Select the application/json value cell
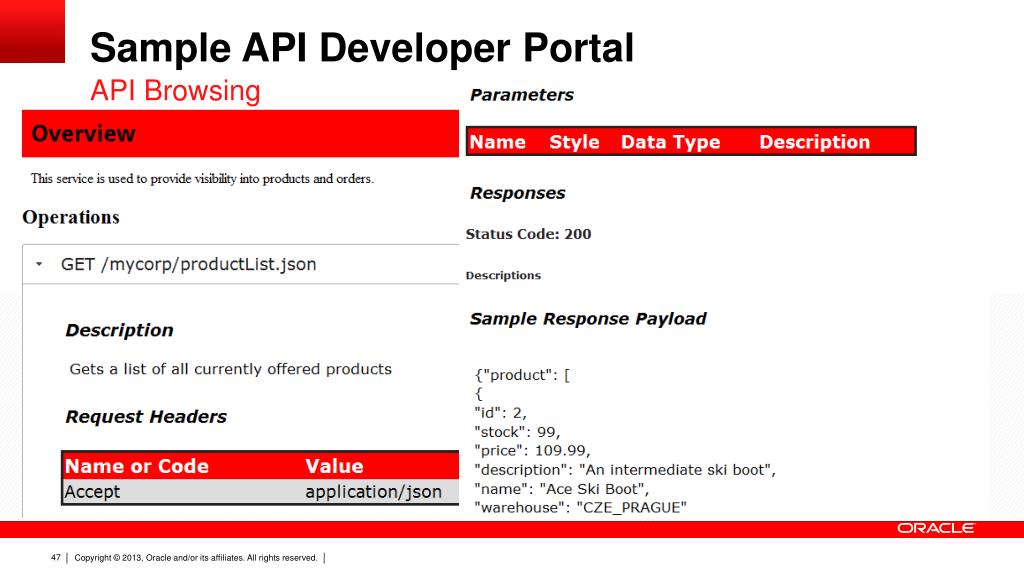 (x=374, y=492)
